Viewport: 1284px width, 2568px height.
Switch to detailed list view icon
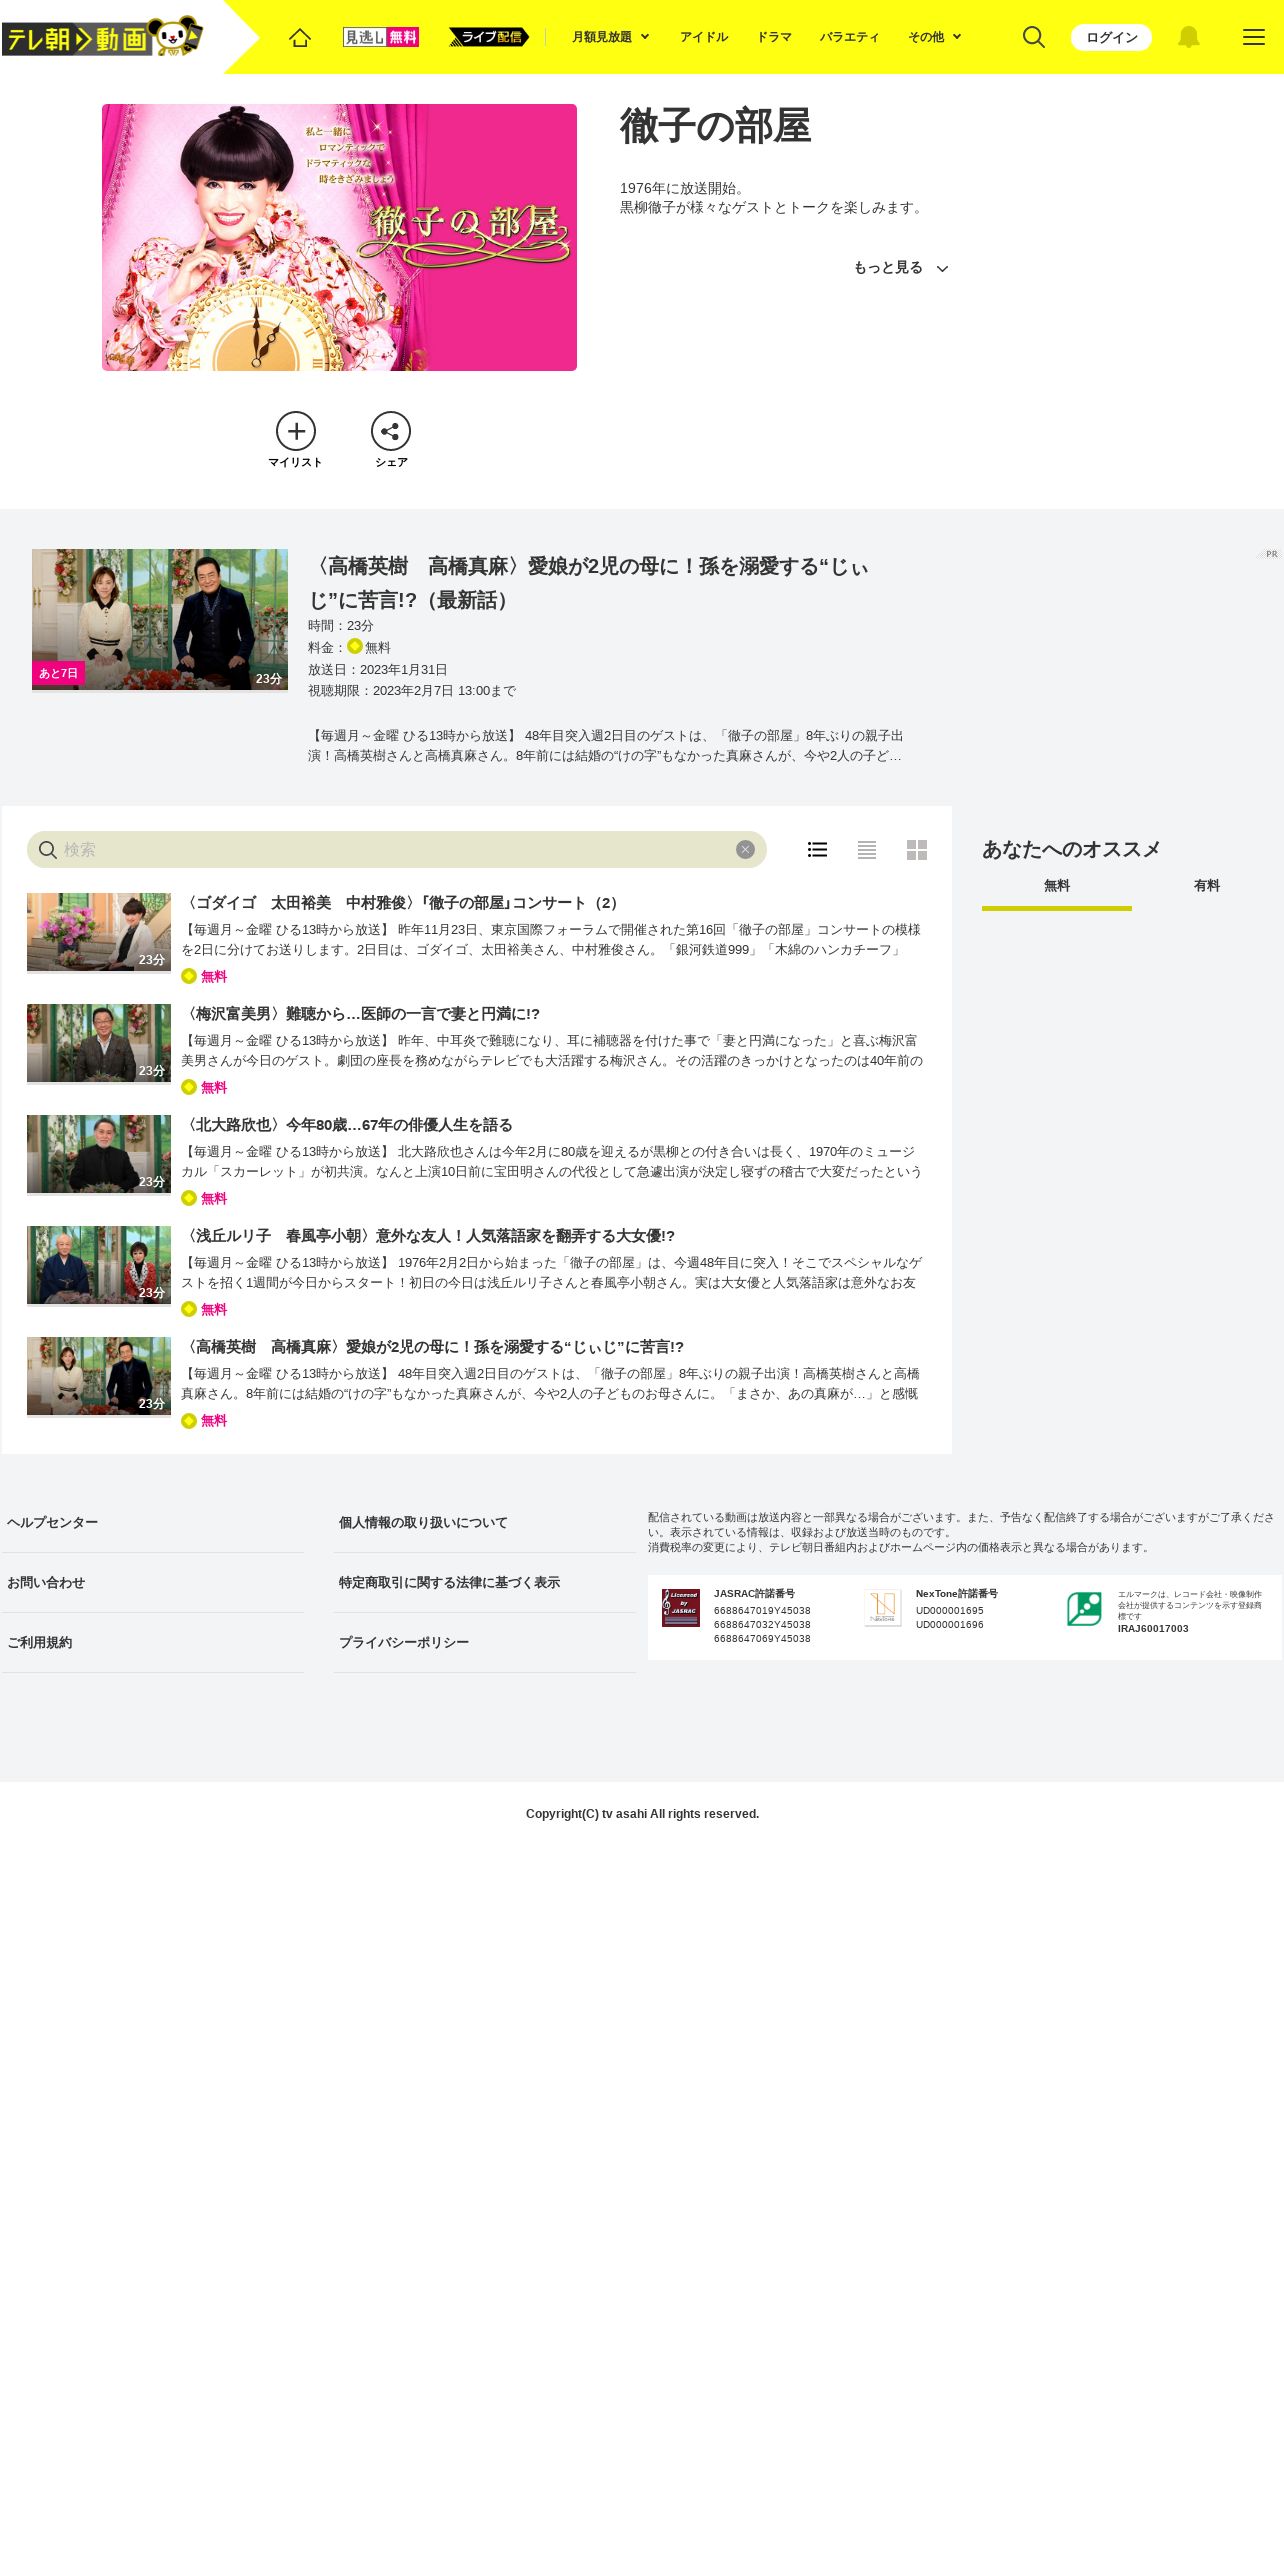coord(817,850)
